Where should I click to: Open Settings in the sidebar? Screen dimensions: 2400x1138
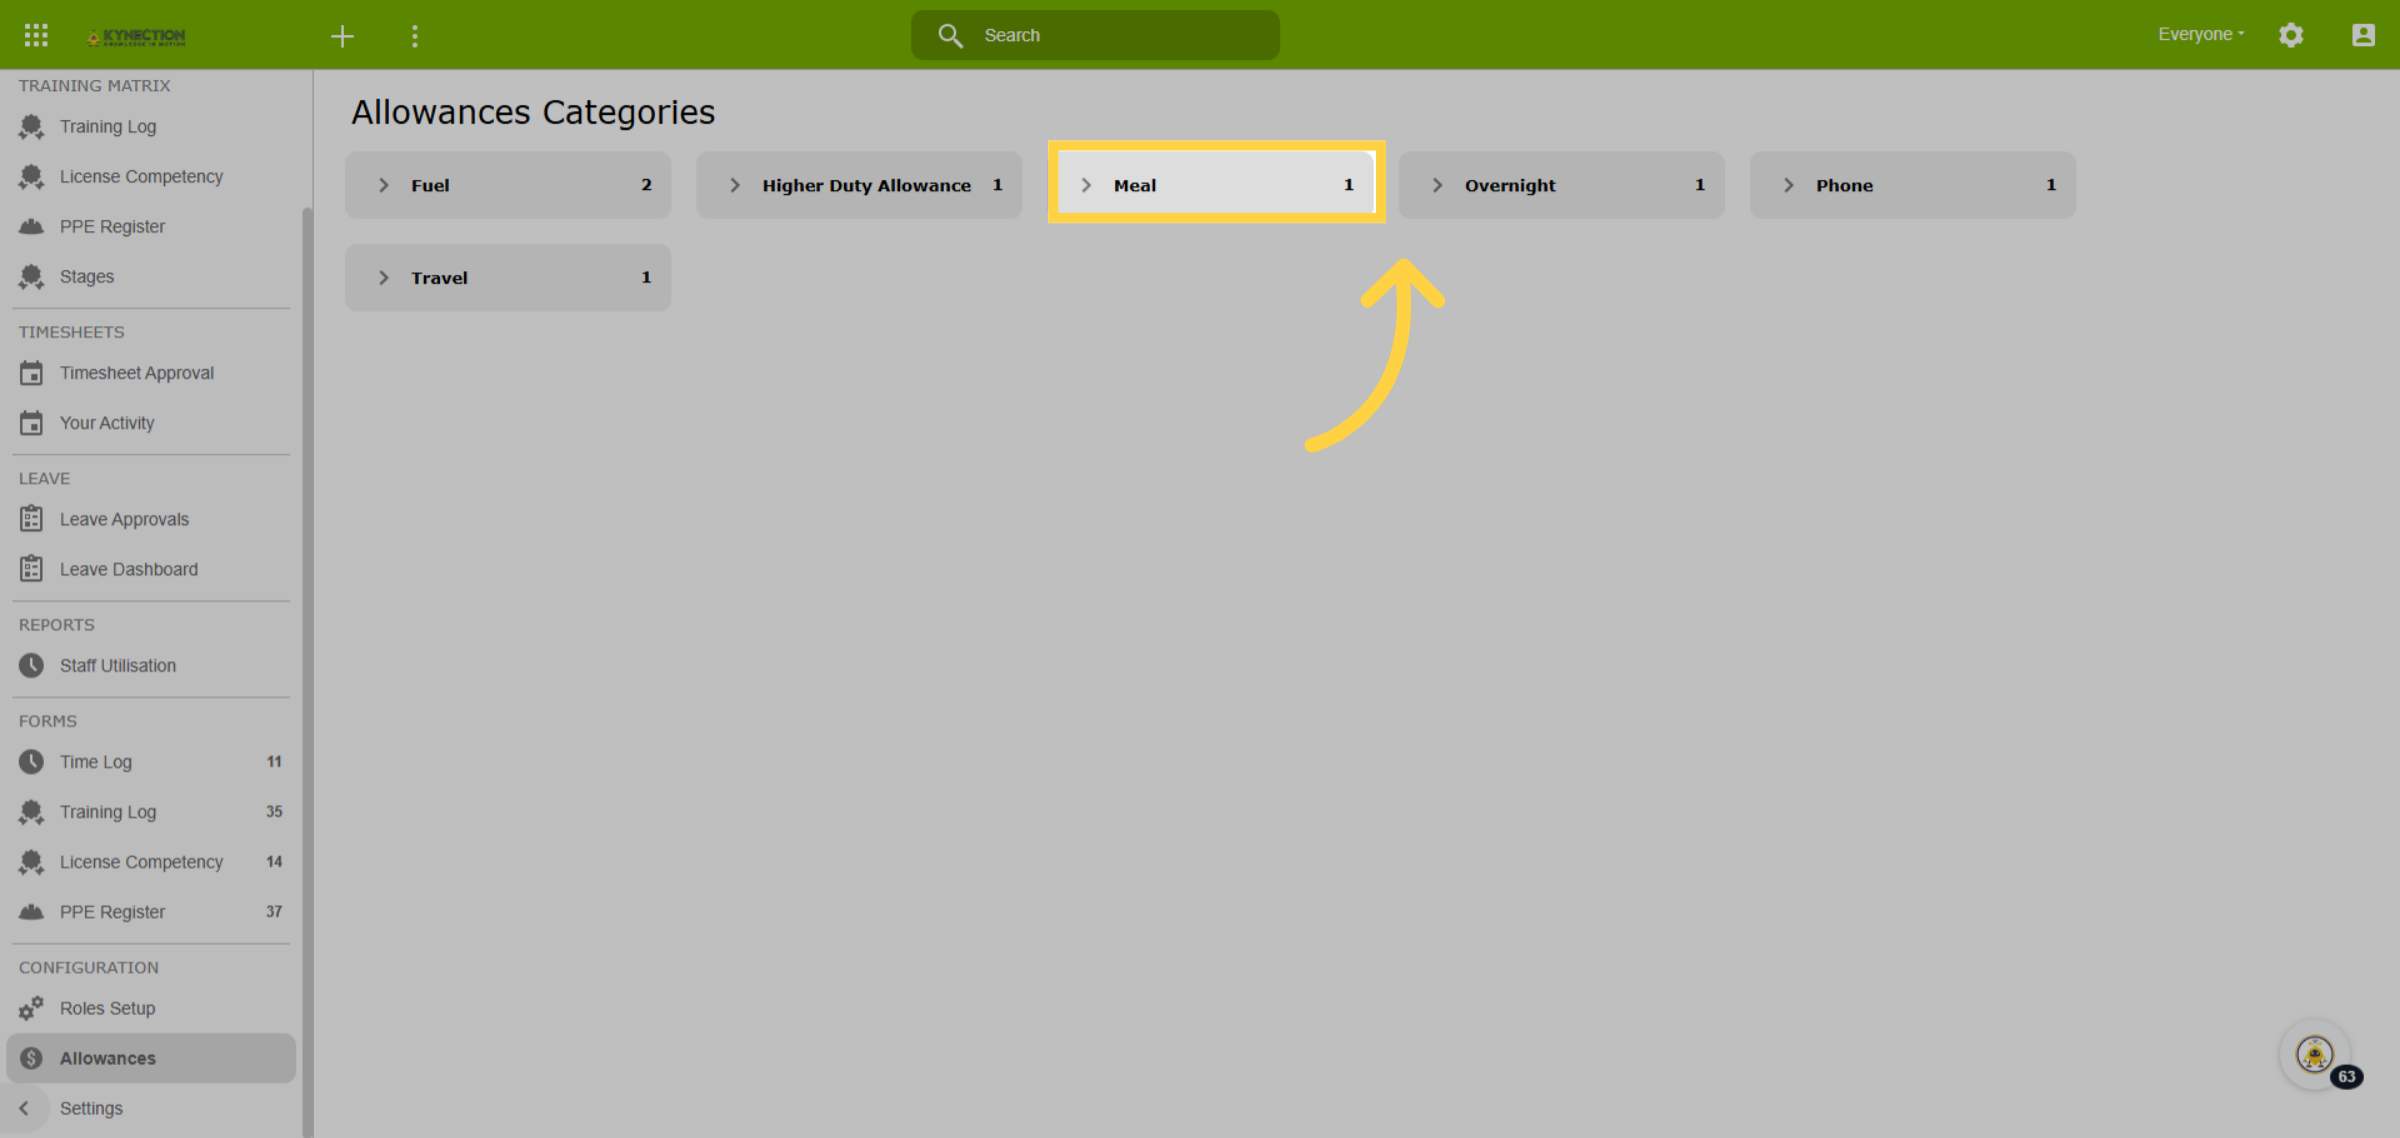click(91, 1108)
